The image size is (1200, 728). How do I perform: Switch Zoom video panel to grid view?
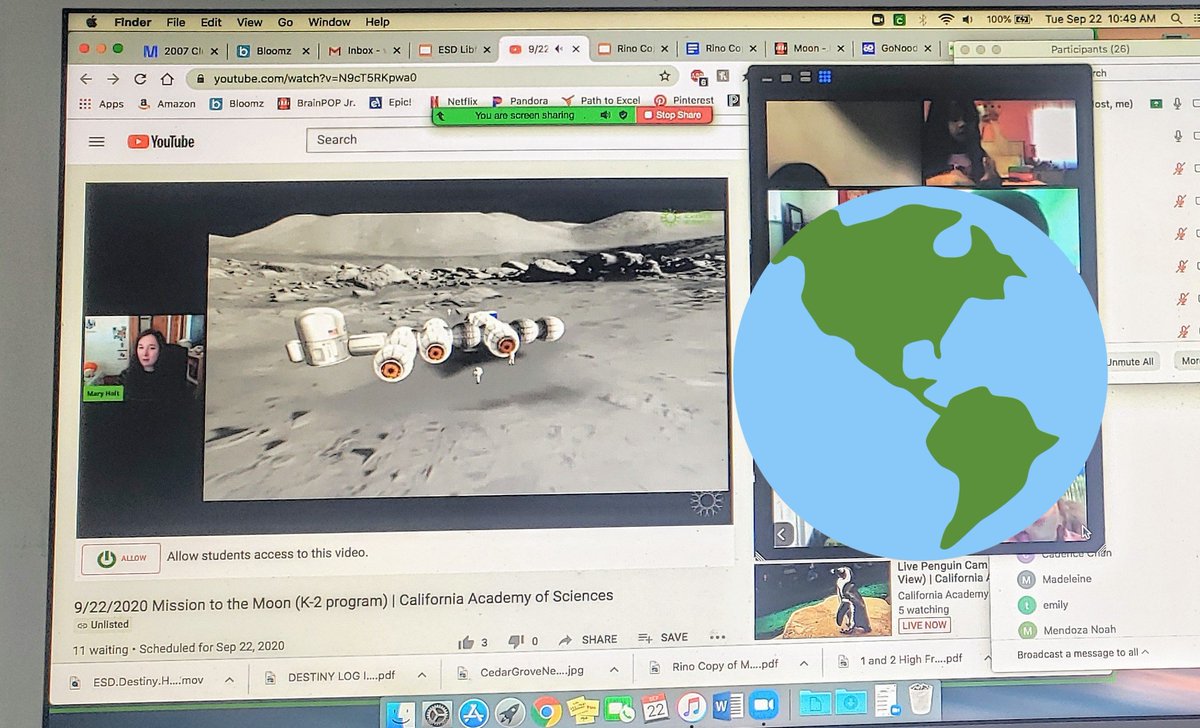(825, 77)
